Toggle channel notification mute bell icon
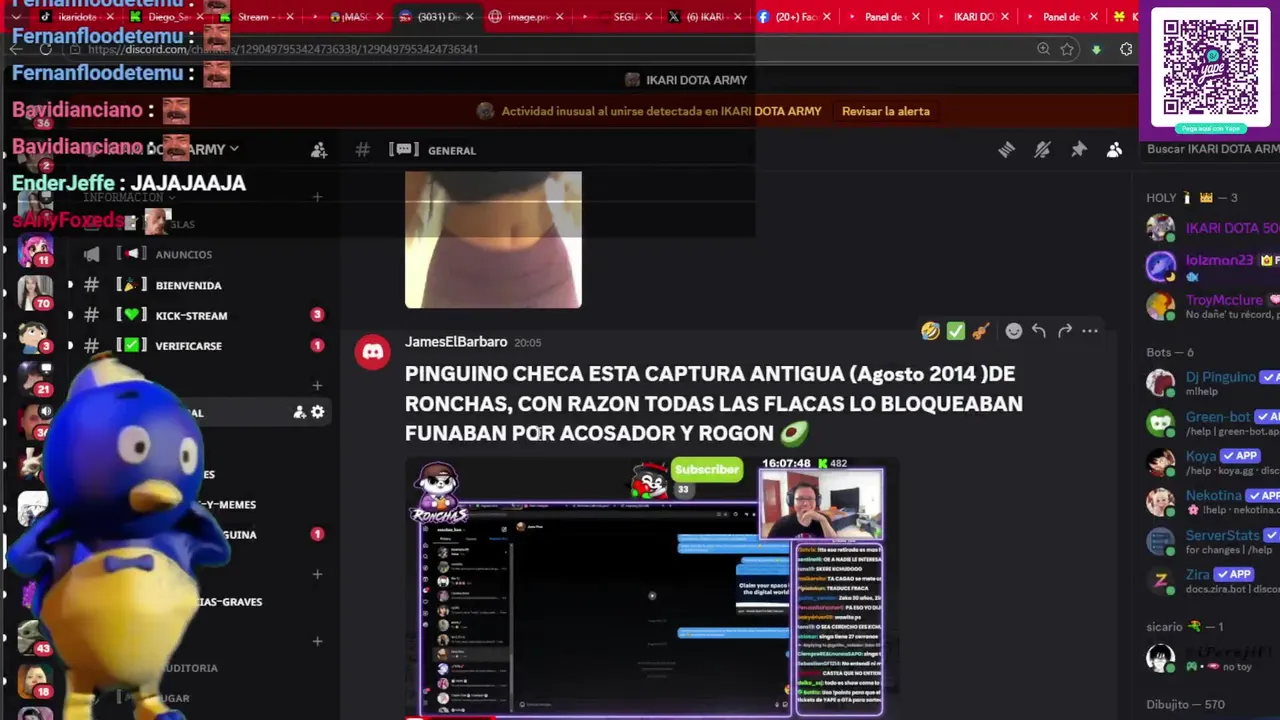 click(1042, 150)
